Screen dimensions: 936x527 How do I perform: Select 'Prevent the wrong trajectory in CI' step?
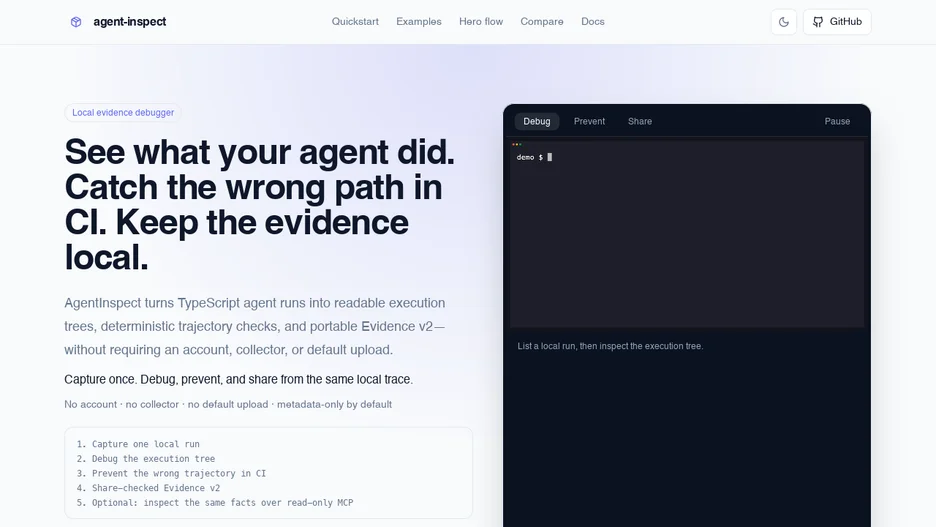[171, 473]
